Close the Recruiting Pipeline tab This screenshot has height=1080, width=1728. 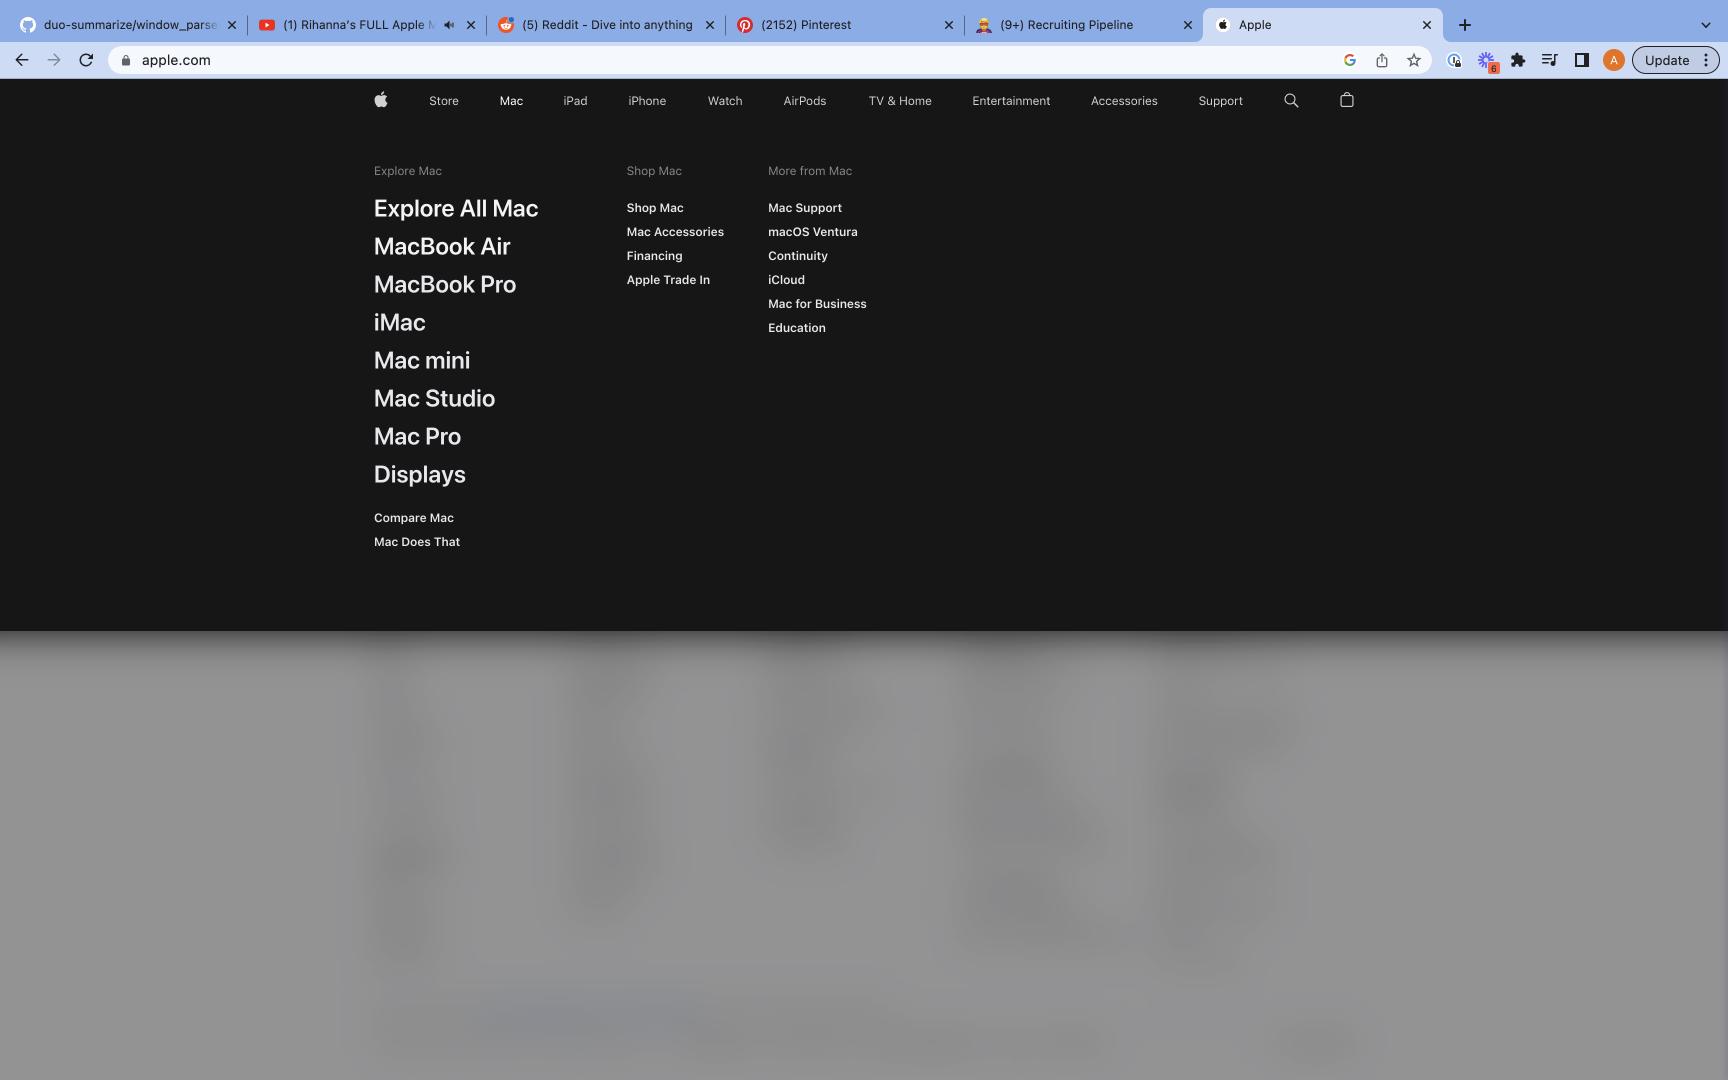[x=1188, y=25]
